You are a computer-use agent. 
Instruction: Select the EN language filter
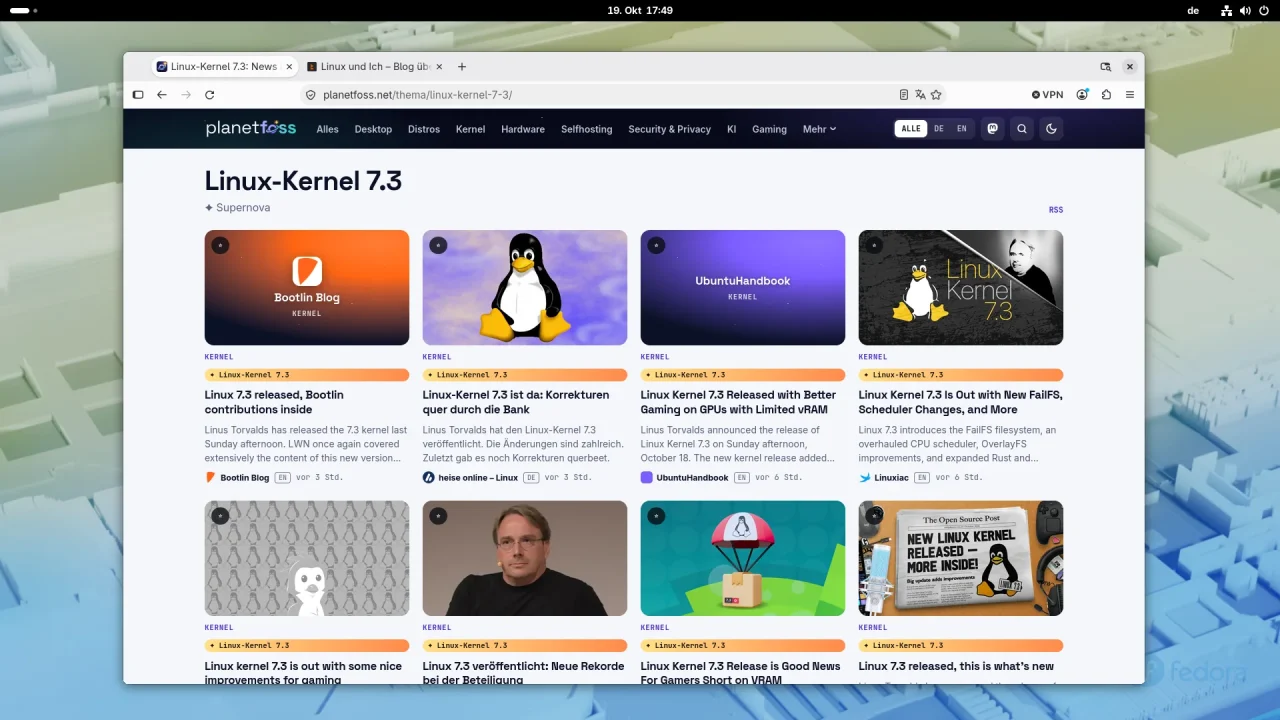pyautogui.click(x=962, y=129)
